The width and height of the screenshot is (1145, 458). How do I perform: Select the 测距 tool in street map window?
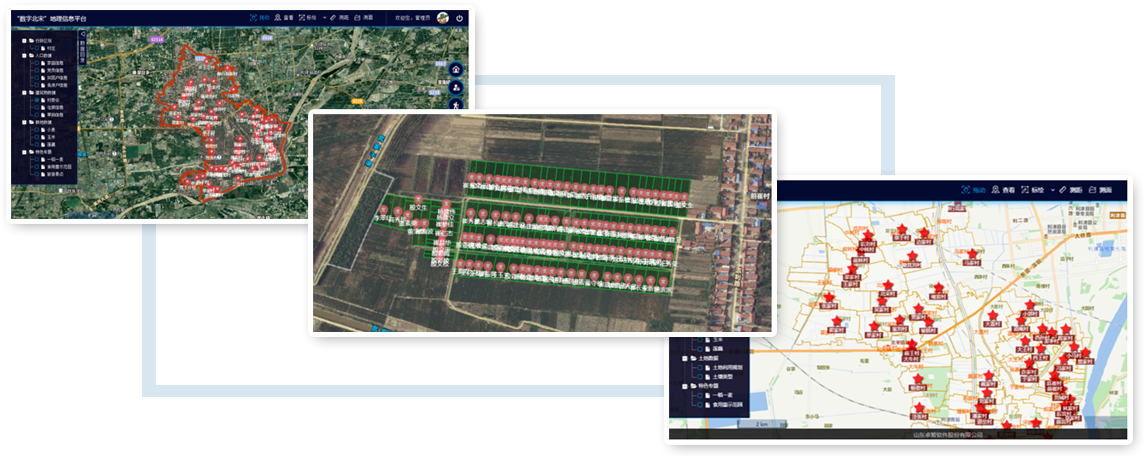1070,190
